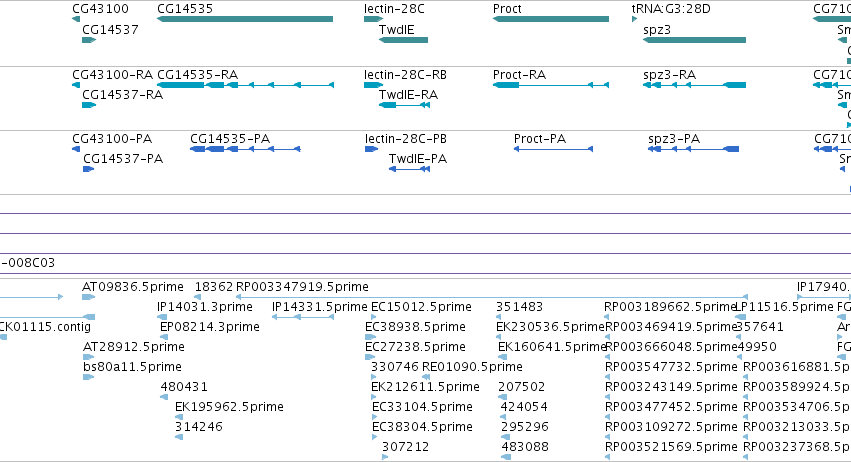Click the CG14537 gene label

click(110, 29)
